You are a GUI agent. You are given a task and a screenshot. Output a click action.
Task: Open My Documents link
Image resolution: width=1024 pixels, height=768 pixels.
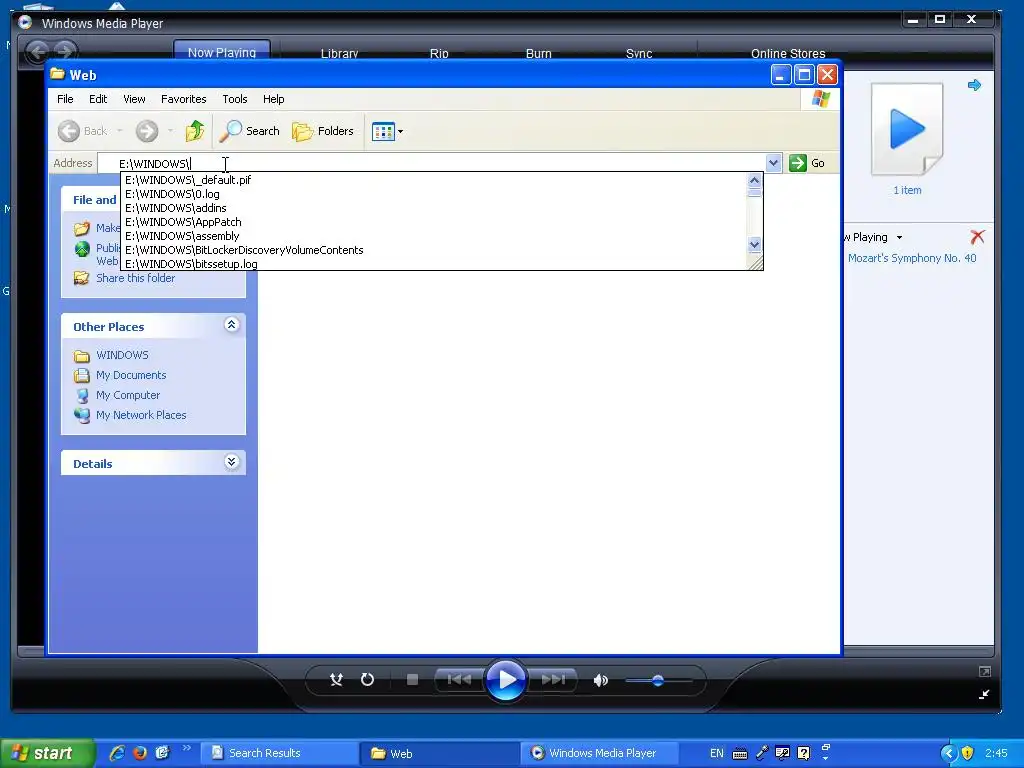pyautogui.click(x=131, y=376)
